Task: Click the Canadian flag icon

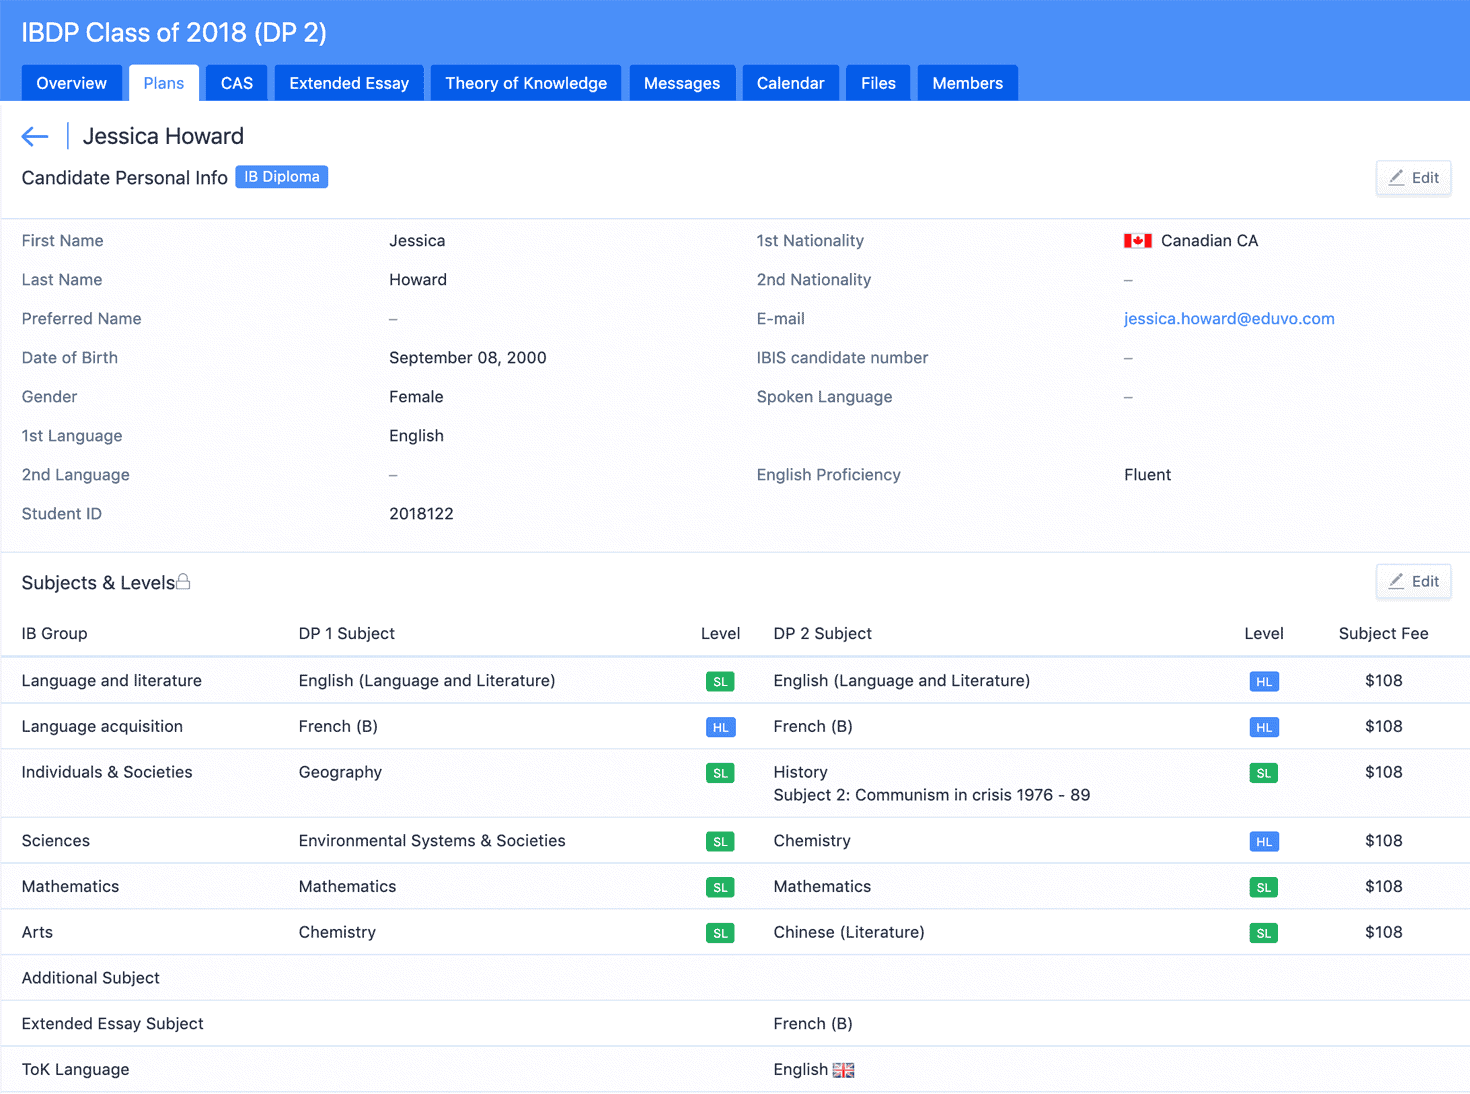Action: [x=1137, y=241]
